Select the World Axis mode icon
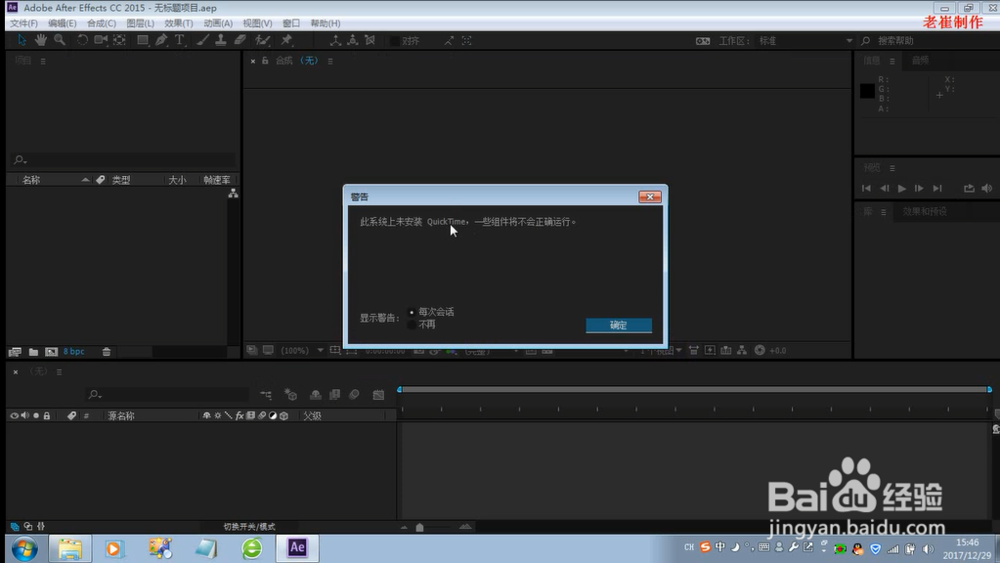Image resolution: width=1000 pixels, height=563 pixels. click(353, 40)
